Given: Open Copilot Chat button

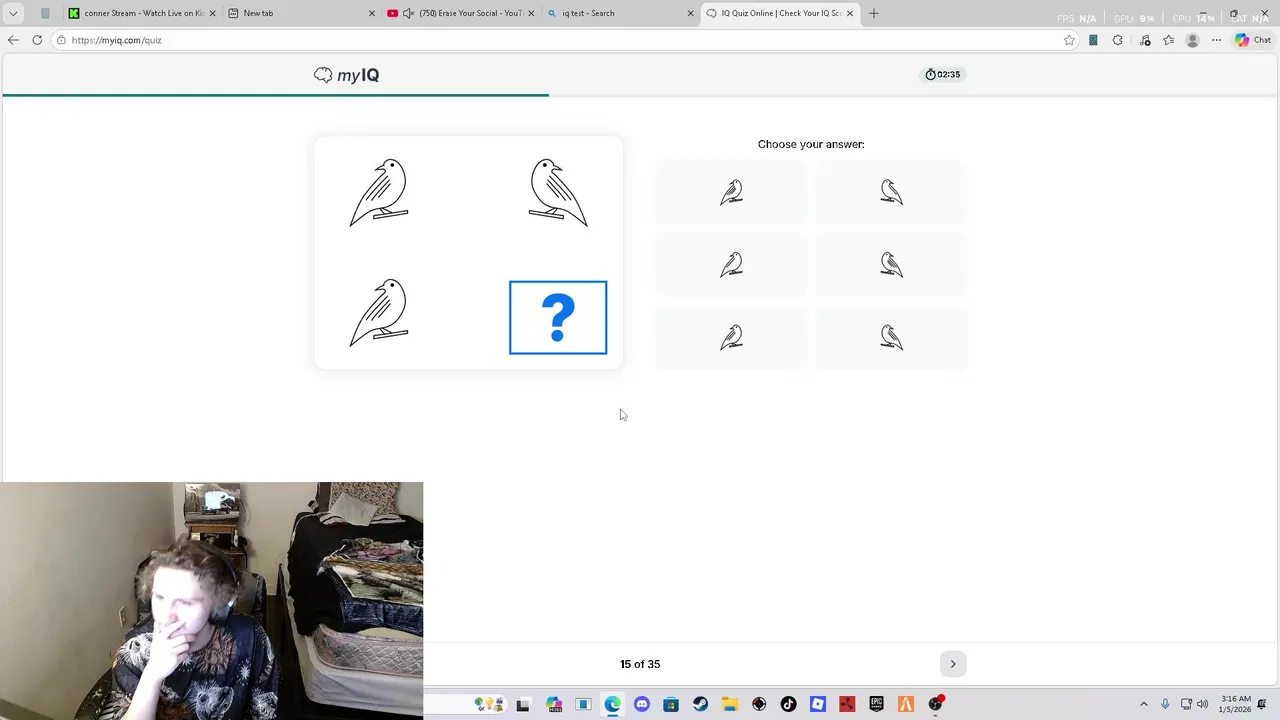Looking at the screenshot, I should click(1253, 40).
